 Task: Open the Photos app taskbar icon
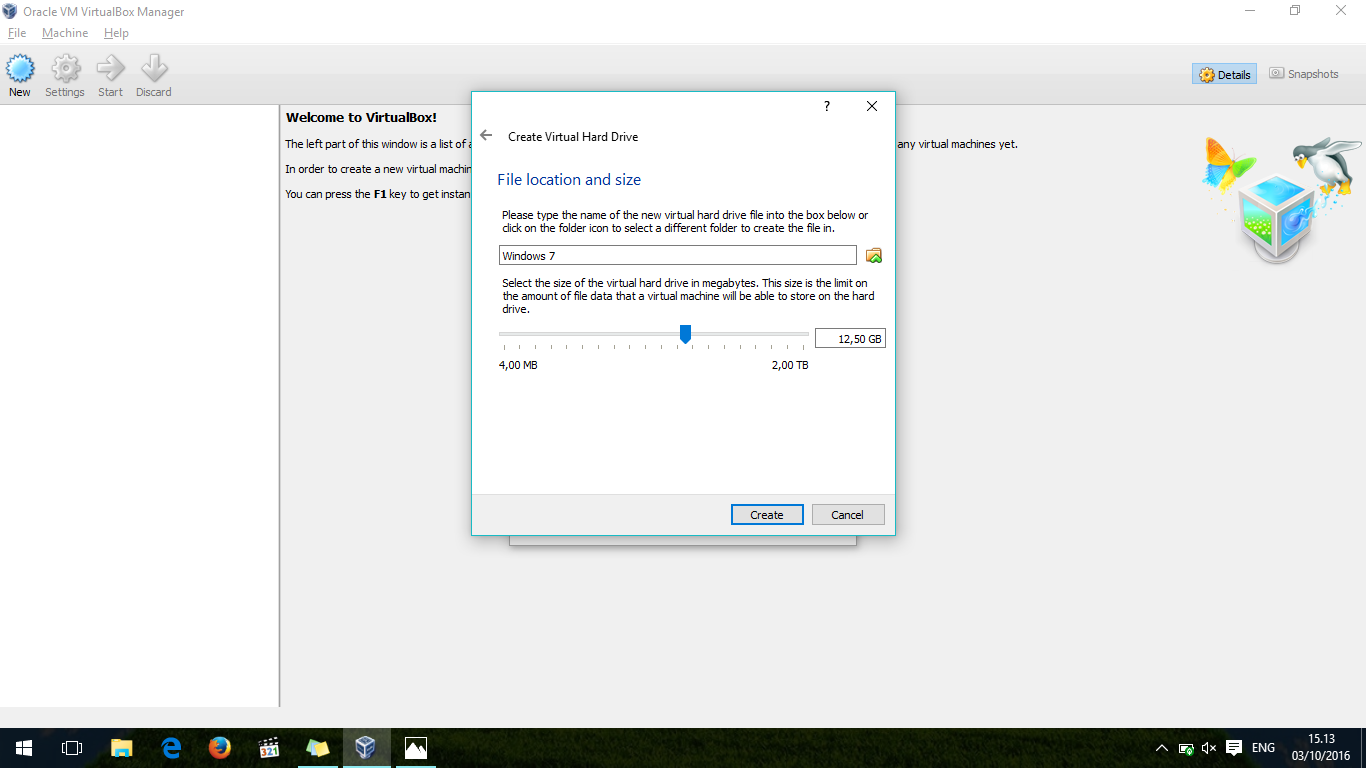click(x=415, y=748)
